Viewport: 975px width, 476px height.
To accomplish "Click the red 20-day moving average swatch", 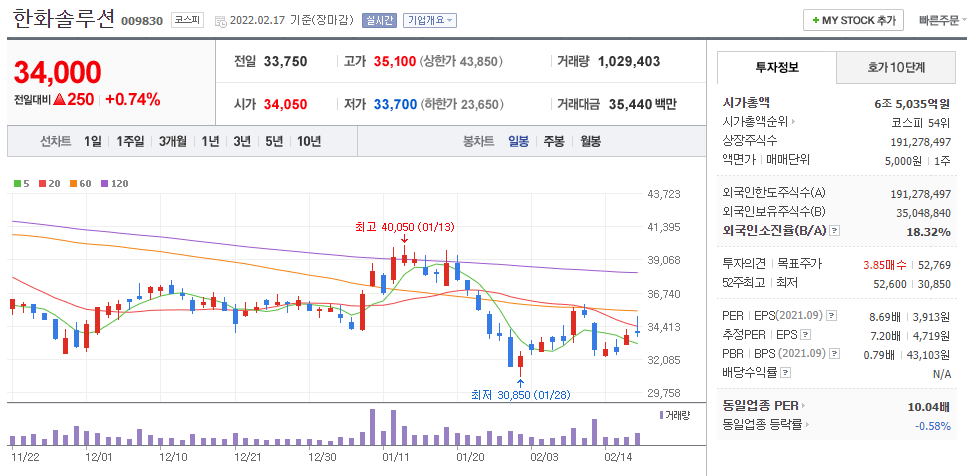I will coord(45,183).
